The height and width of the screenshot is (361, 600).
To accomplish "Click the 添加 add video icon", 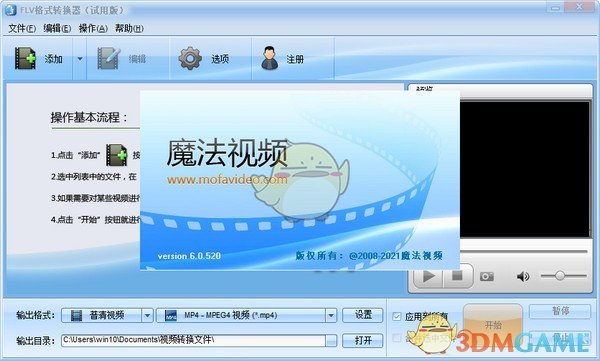I will pyautogui.click(x=25, y=58).
